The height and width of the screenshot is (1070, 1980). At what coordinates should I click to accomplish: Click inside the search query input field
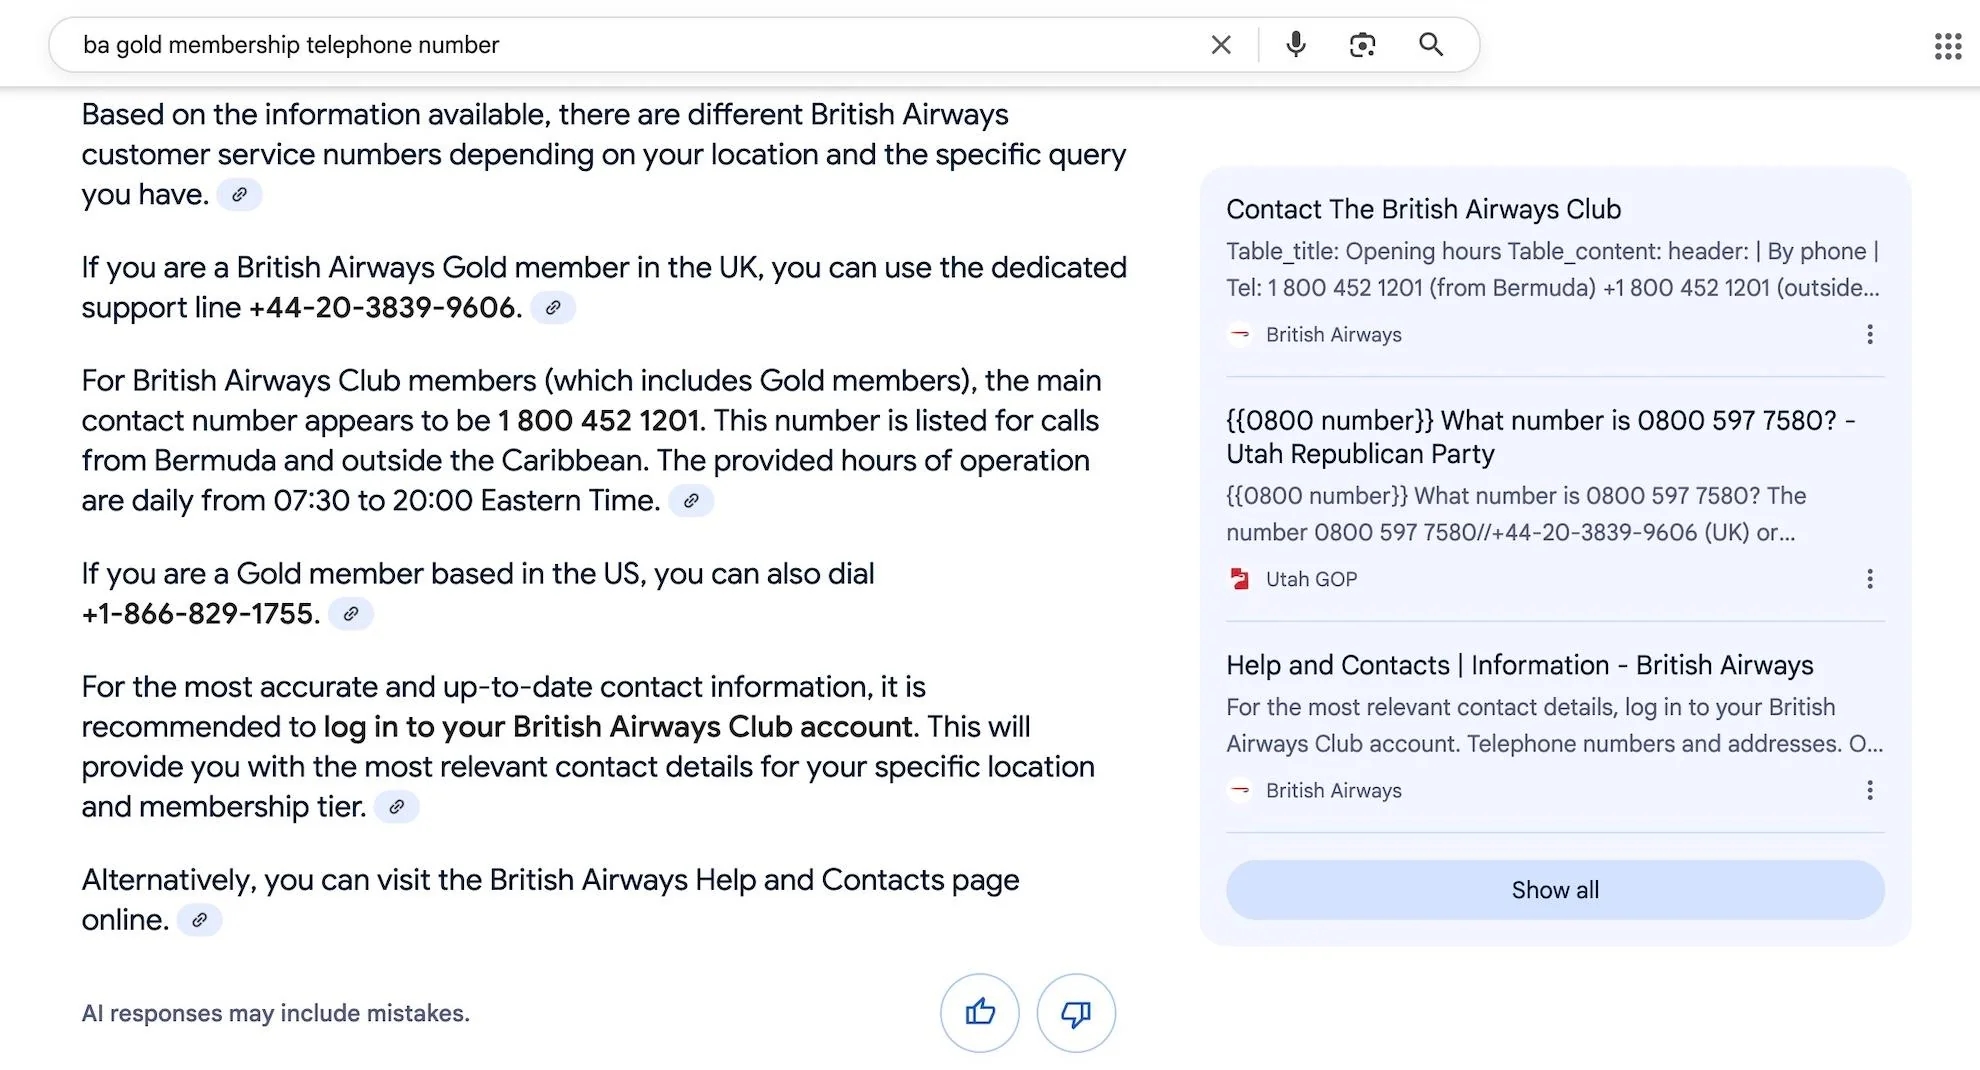pos(600,44)
